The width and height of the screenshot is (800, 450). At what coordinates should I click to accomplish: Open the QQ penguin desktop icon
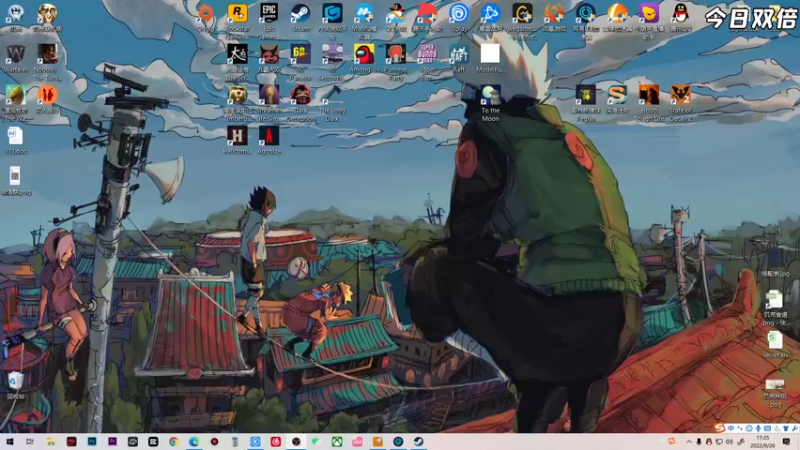pos(681,13)
